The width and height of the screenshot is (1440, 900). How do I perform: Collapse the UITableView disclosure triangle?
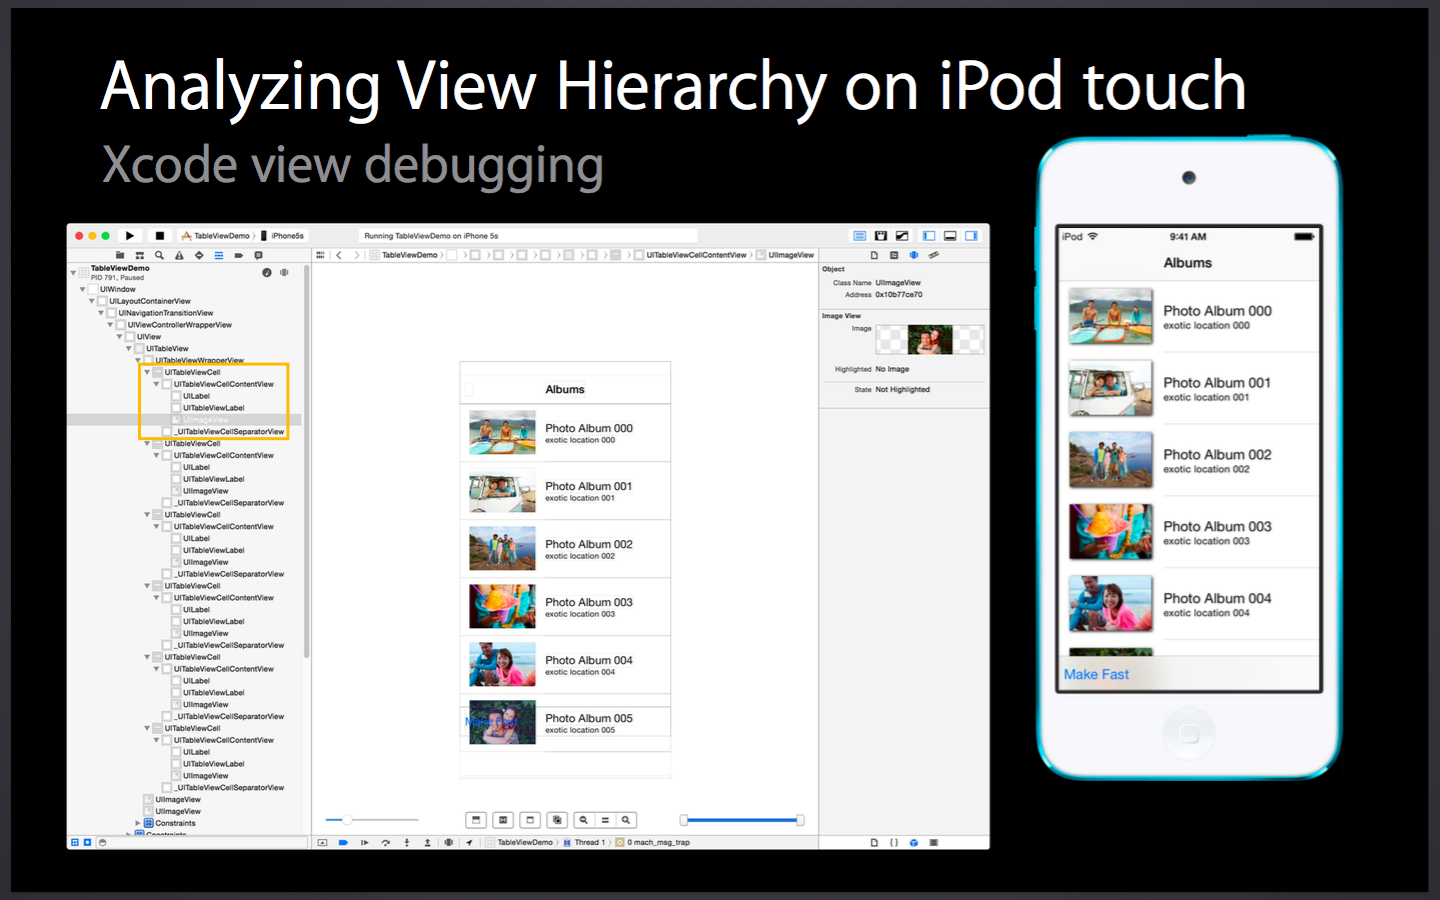coord(128,349)
